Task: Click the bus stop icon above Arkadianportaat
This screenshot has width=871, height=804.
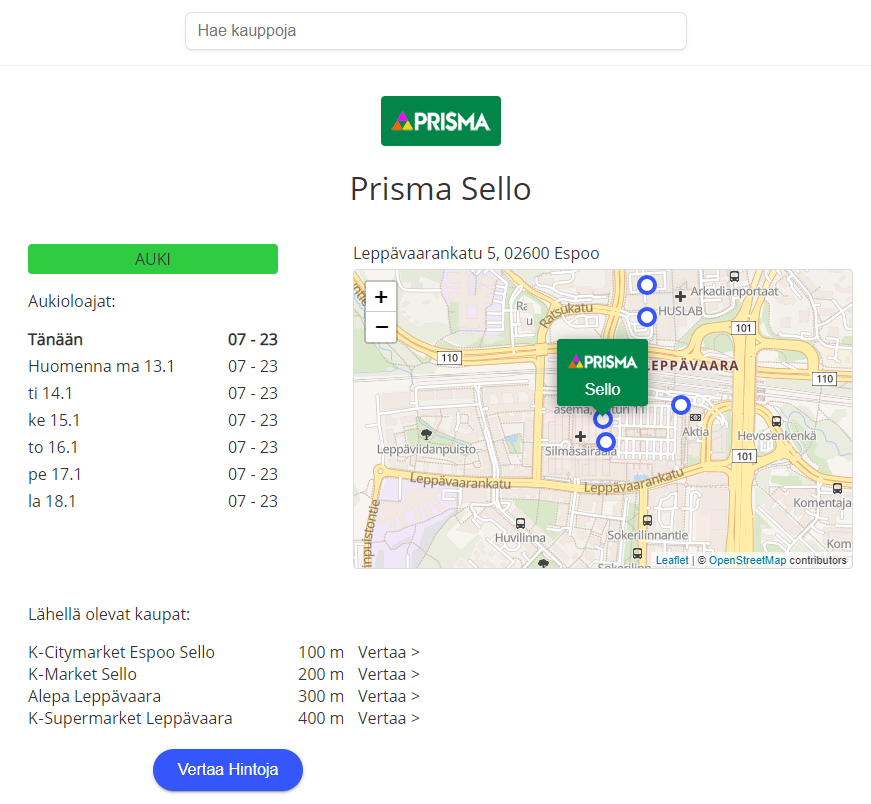Action: [x=734, y=276]
